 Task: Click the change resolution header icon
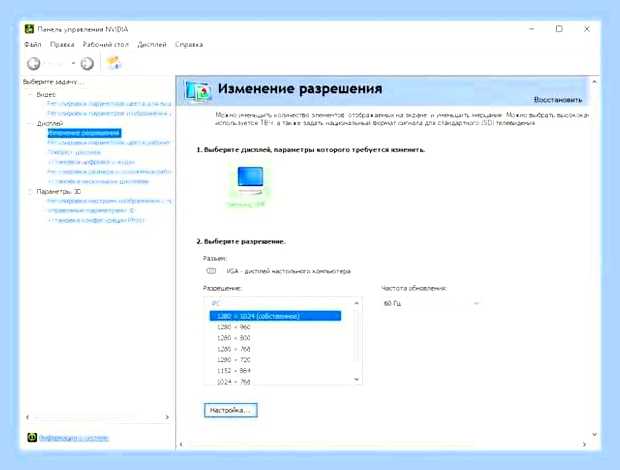pos(197,92)
